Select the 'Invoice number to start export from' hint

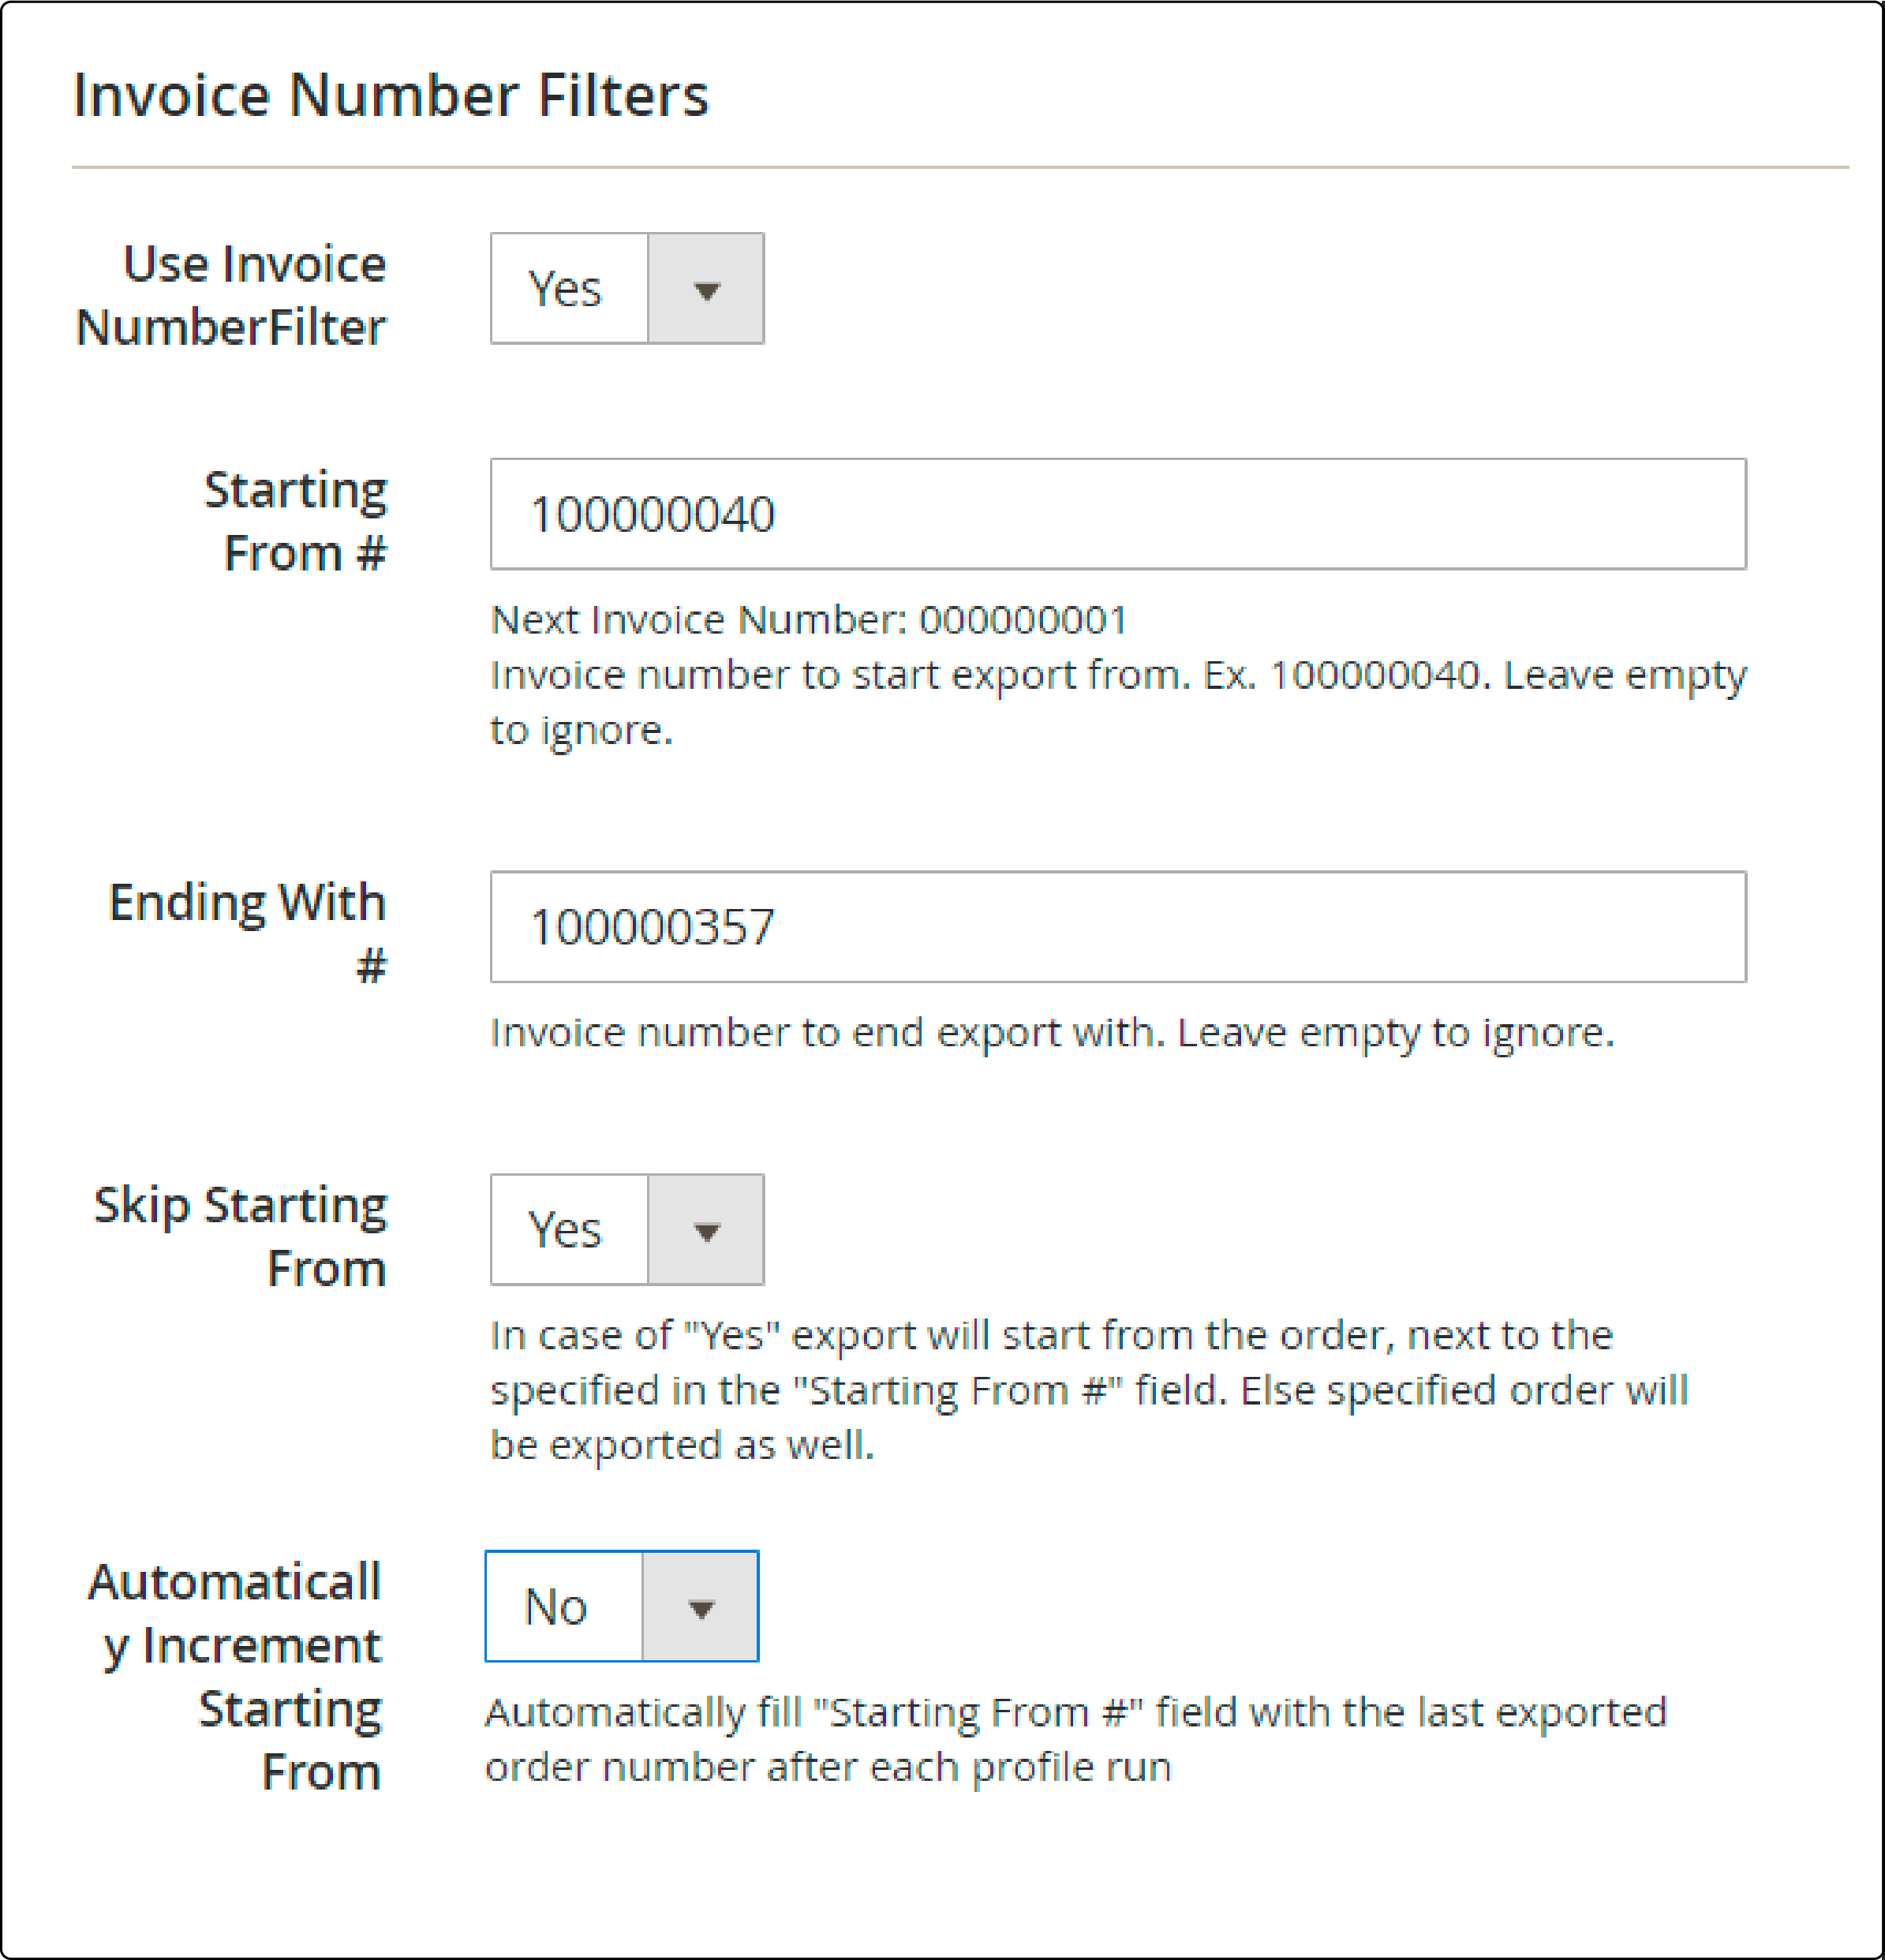coord(1118,703)
